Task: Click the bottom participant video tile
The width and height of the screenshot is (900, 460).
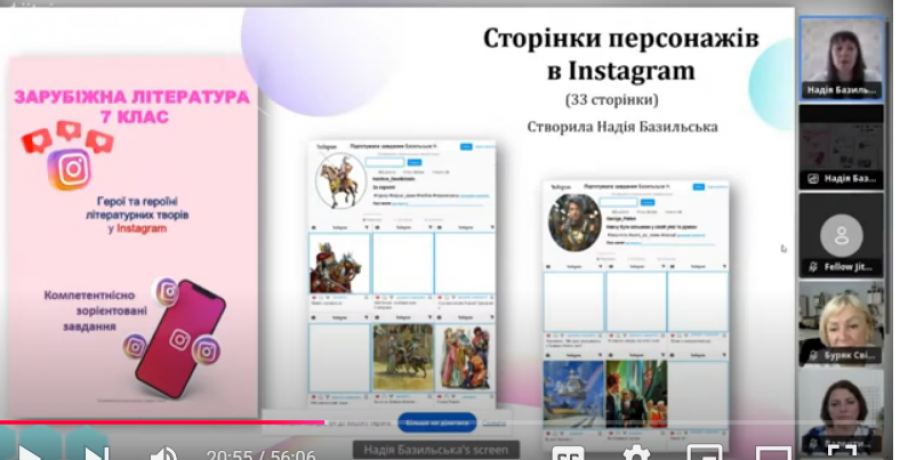Action: point(841,411)
